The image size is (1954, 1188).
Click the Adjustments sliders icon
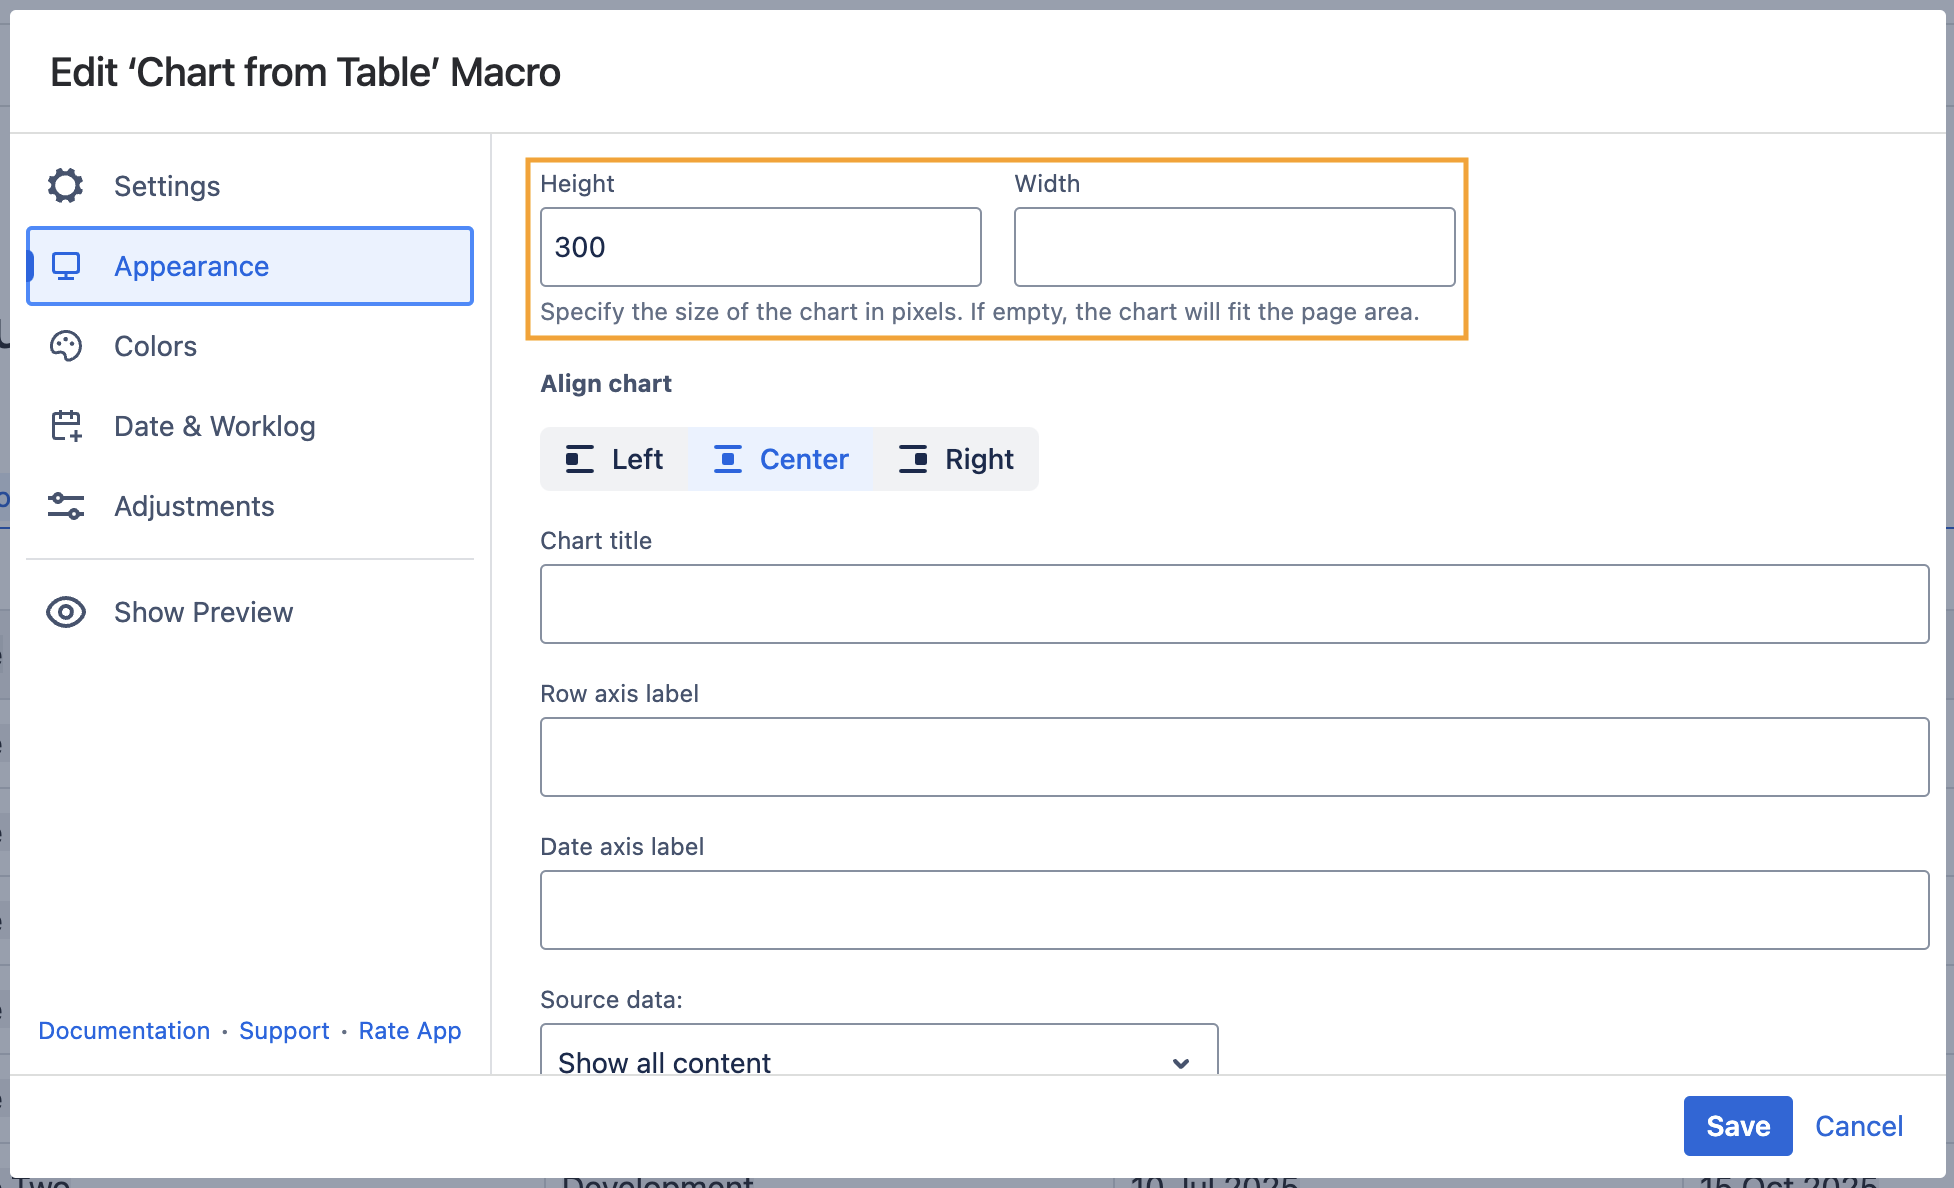click(66, 506)
